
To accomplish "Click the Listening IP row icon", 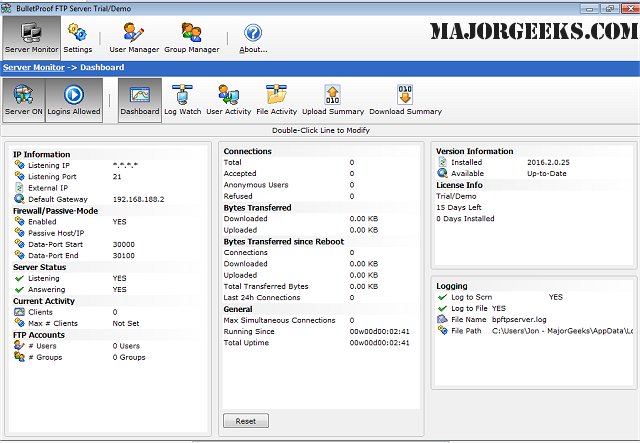I will [19, 165].
